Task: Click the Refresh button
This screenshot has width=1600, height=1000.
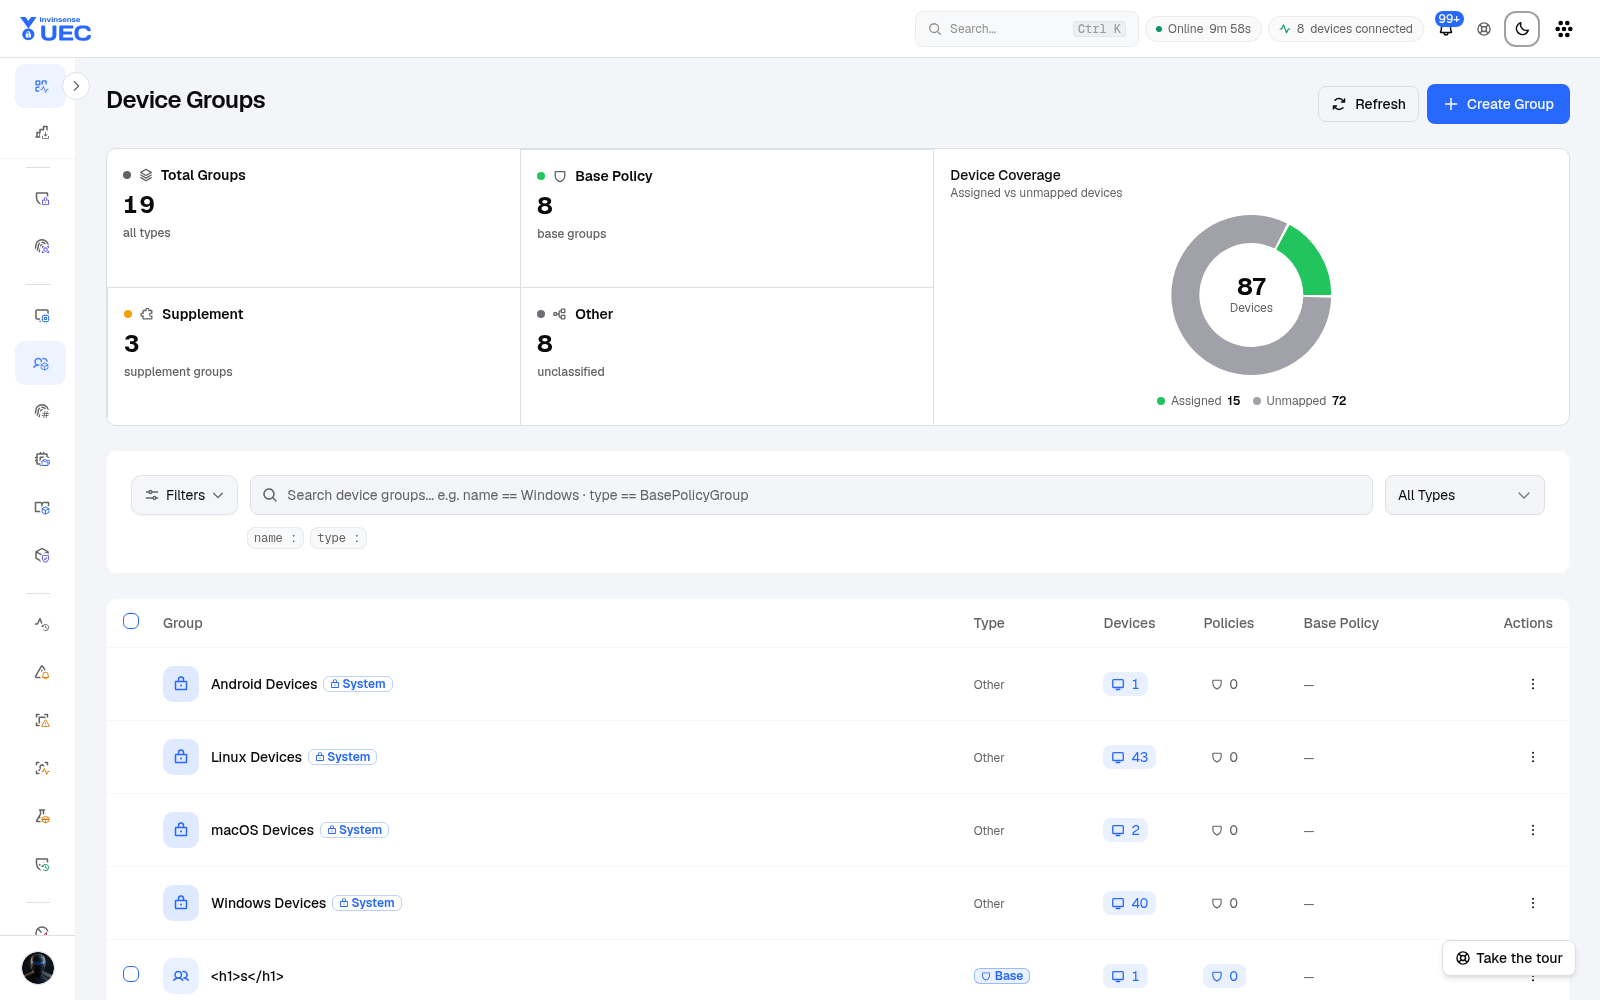Action: pyautogui.click(x=1368, y=104)
